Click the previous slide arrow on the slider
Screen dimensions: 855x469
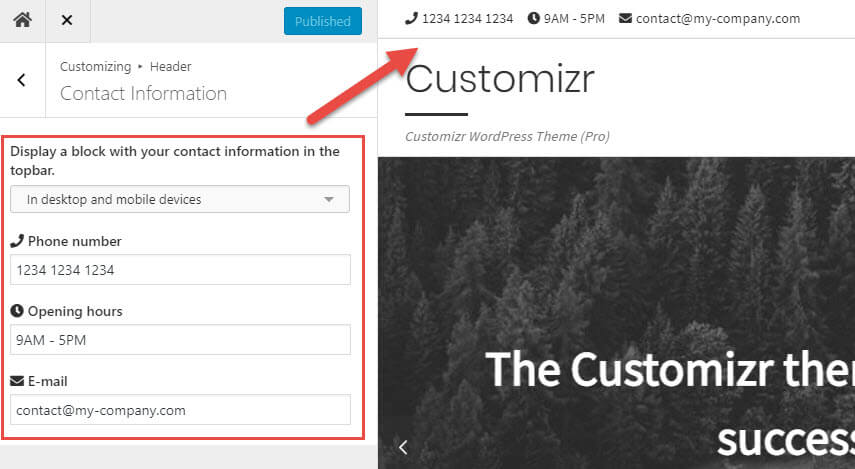click(403, 447)
